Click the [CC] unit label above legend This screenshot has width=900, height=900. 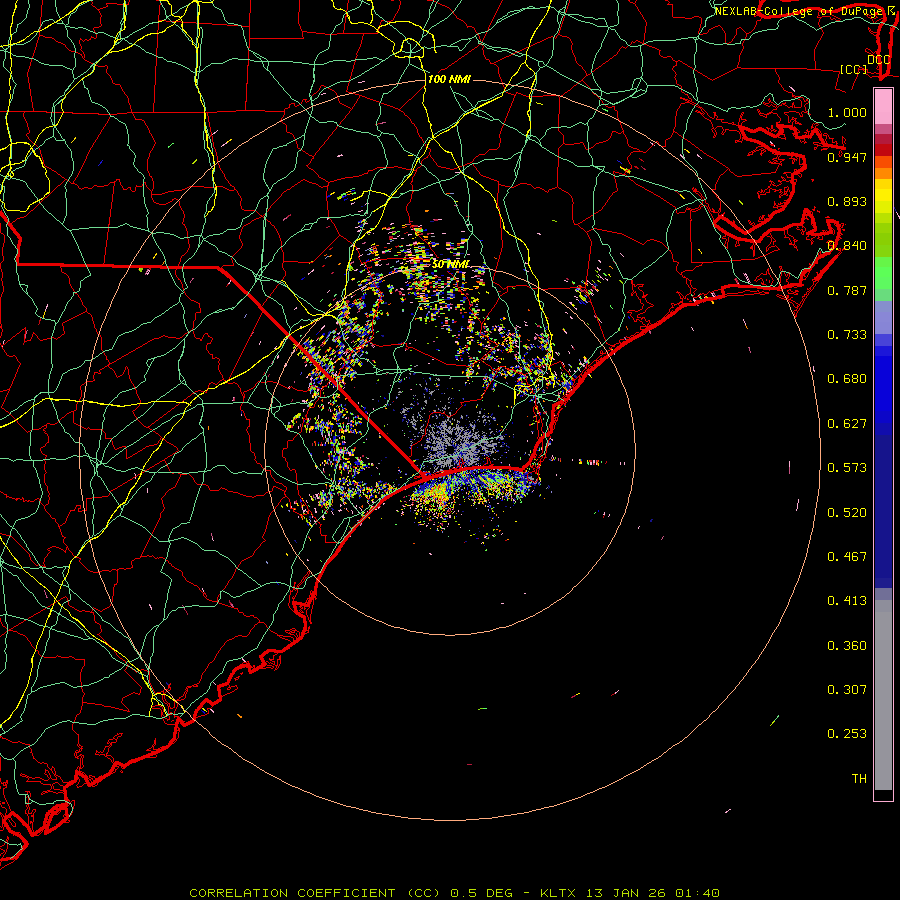click(x=854, y=69)
